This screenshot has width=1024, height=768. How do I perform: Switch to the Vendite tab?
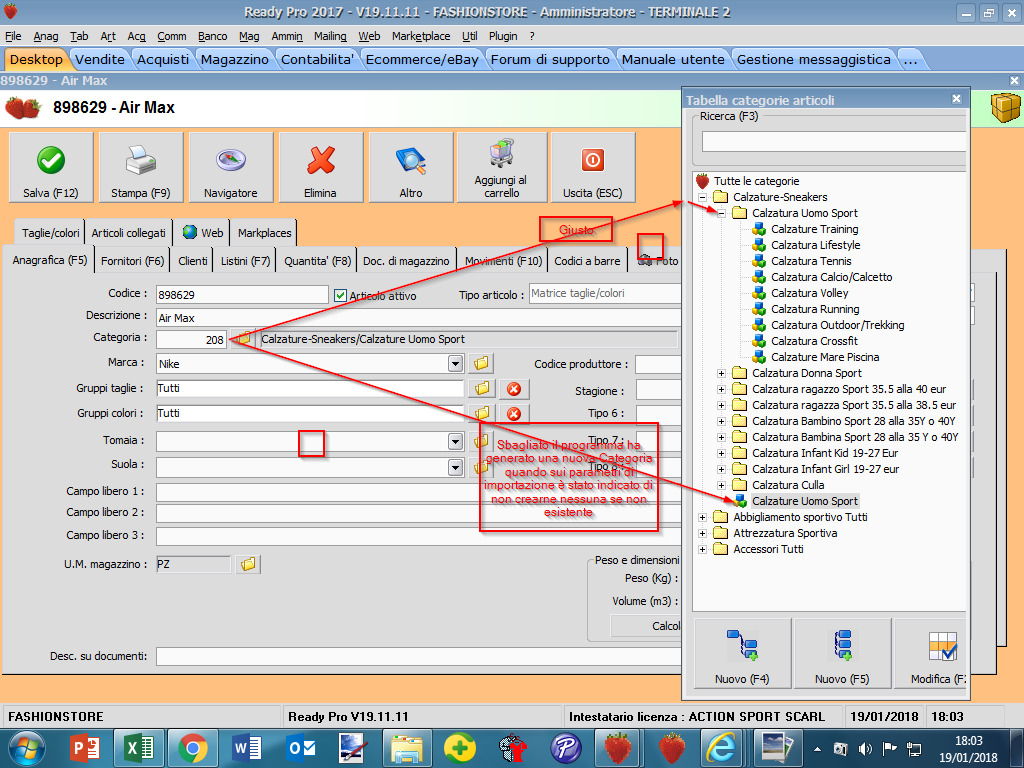pos(100,59)
